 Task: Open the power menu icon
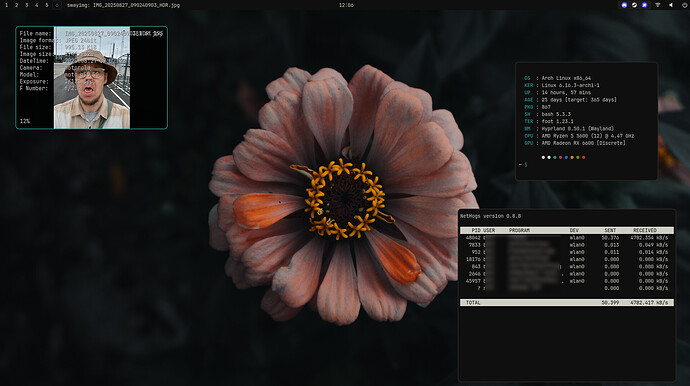click(685, 5)
